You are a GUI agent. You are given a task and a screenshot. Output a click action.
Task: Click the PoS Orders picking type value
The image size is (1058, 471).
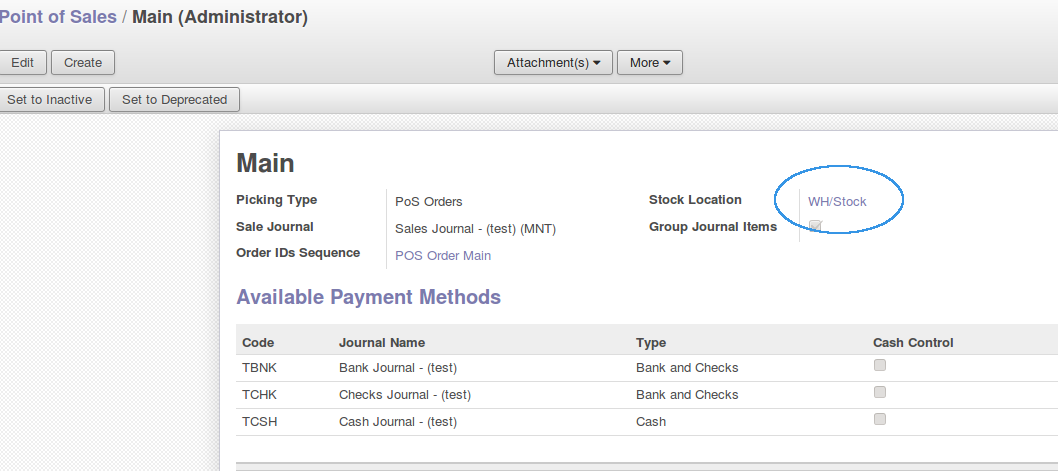(429, 202)
